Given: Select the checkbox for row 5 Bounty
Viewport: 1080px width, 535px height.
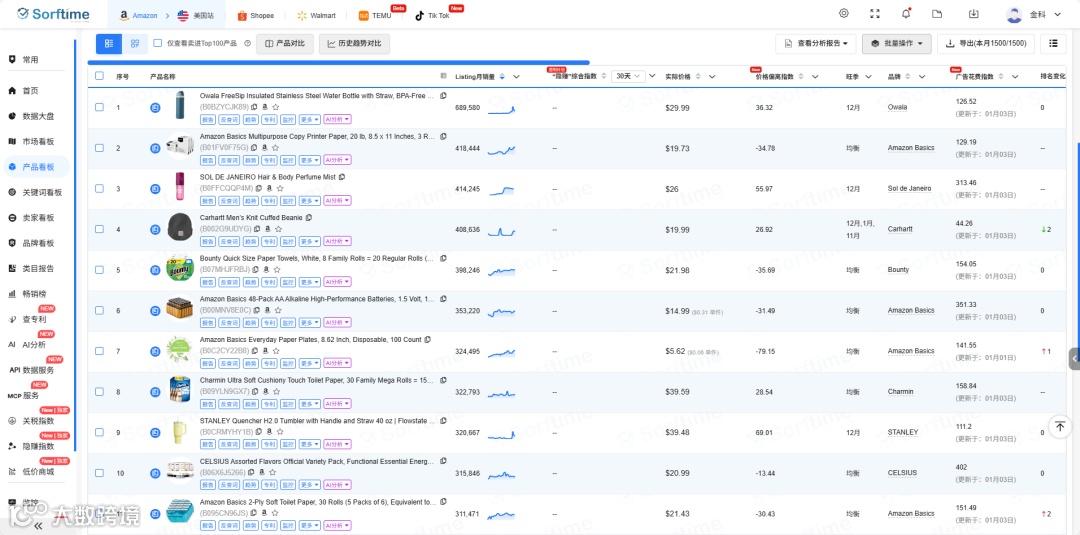Looking at the screenshot, I should (99, 270).
